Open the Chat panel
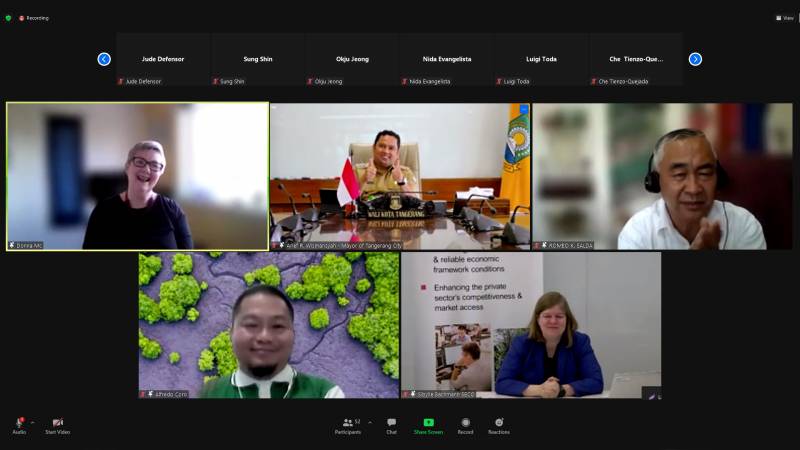 point(391,424)
